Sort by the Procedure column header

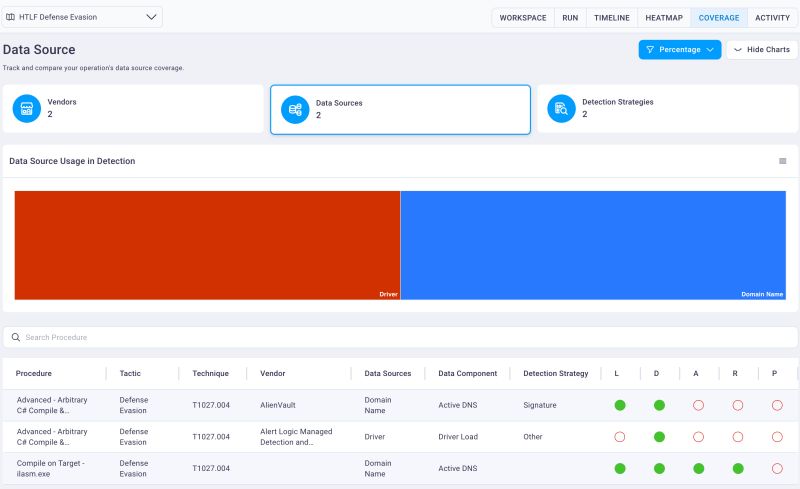(34, 374)
